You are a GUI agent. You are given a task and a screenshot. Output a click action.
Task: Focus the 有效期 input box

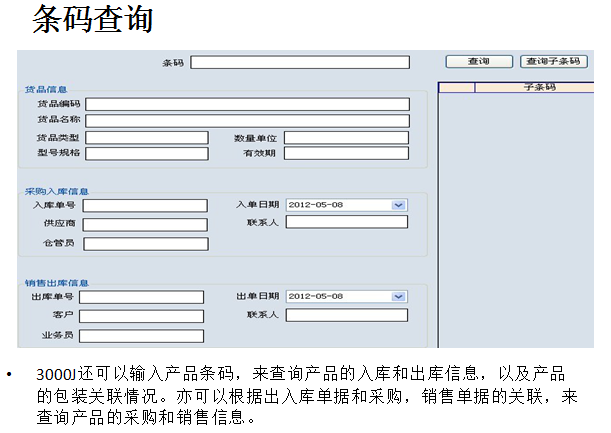pos(346,153)
